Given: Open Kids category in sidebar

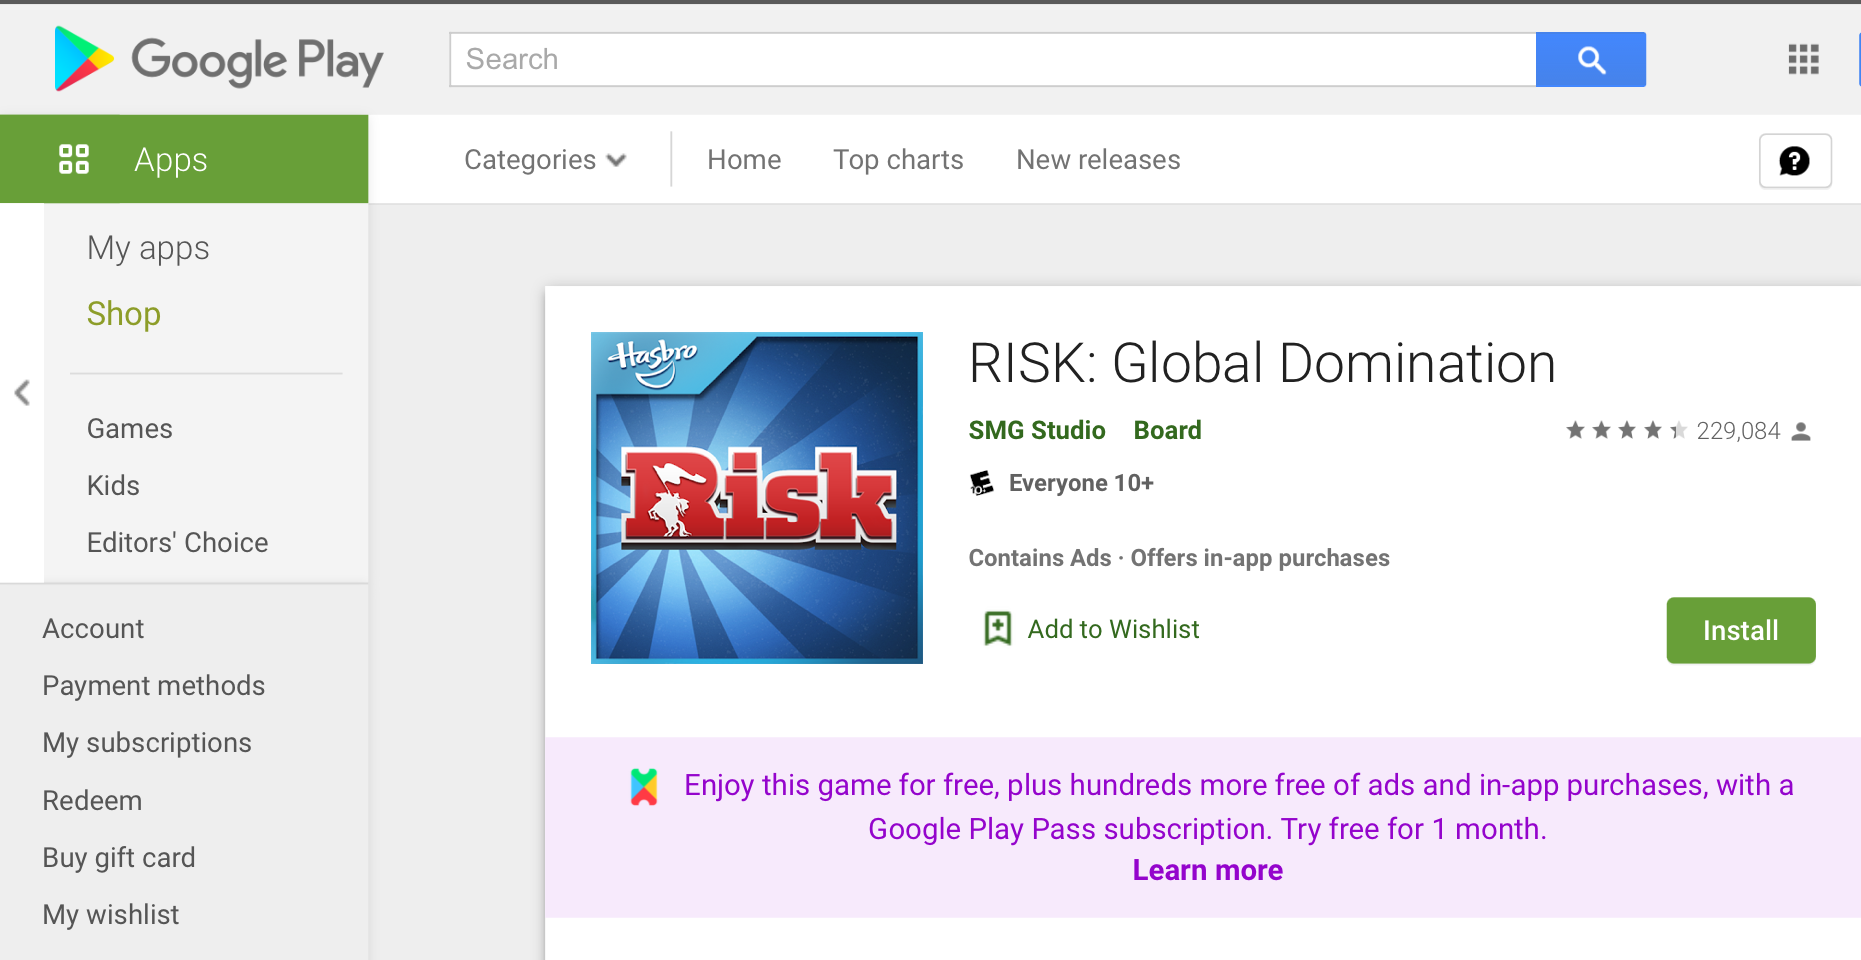Looking at the screenshot, I should click(113, 486).
